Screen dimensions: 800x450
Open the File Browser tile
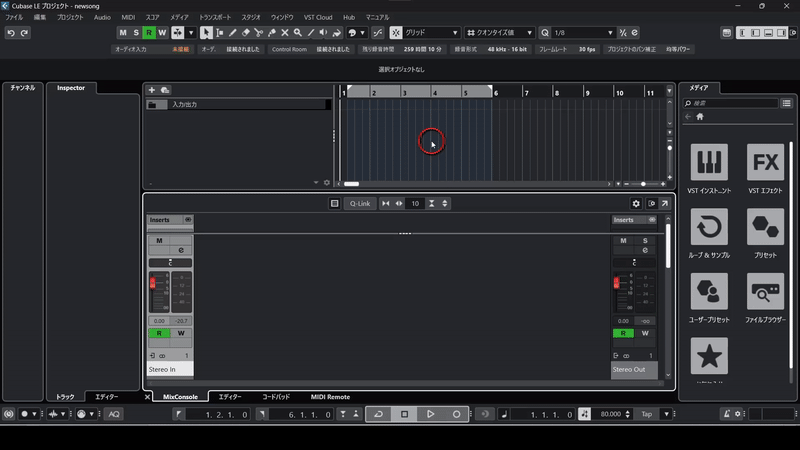click(765, 291)
